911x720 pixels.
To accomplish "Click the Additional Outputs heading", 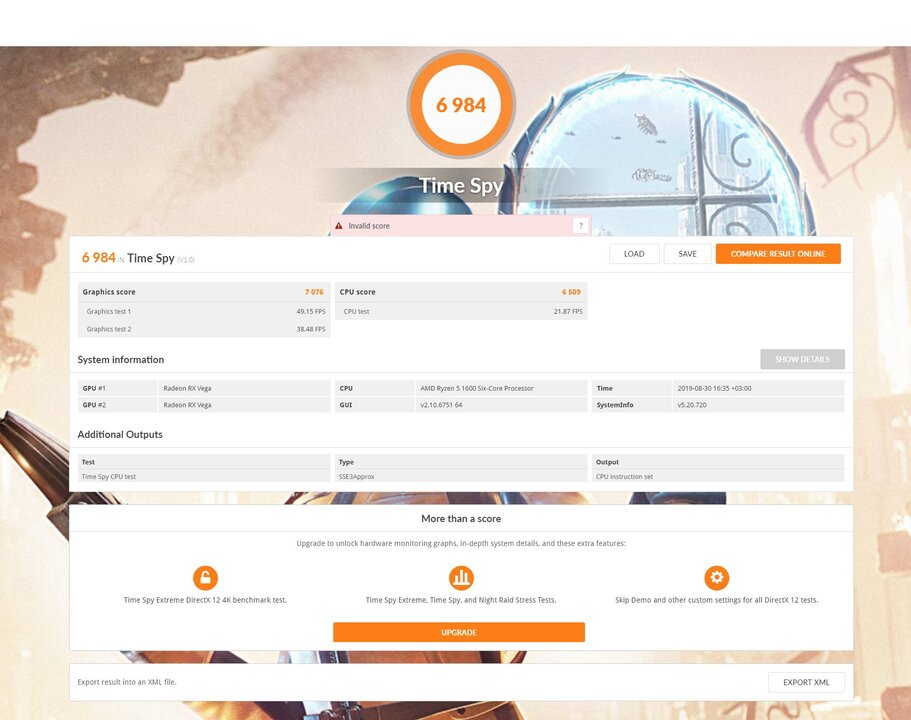I will (x=120, y=435).
